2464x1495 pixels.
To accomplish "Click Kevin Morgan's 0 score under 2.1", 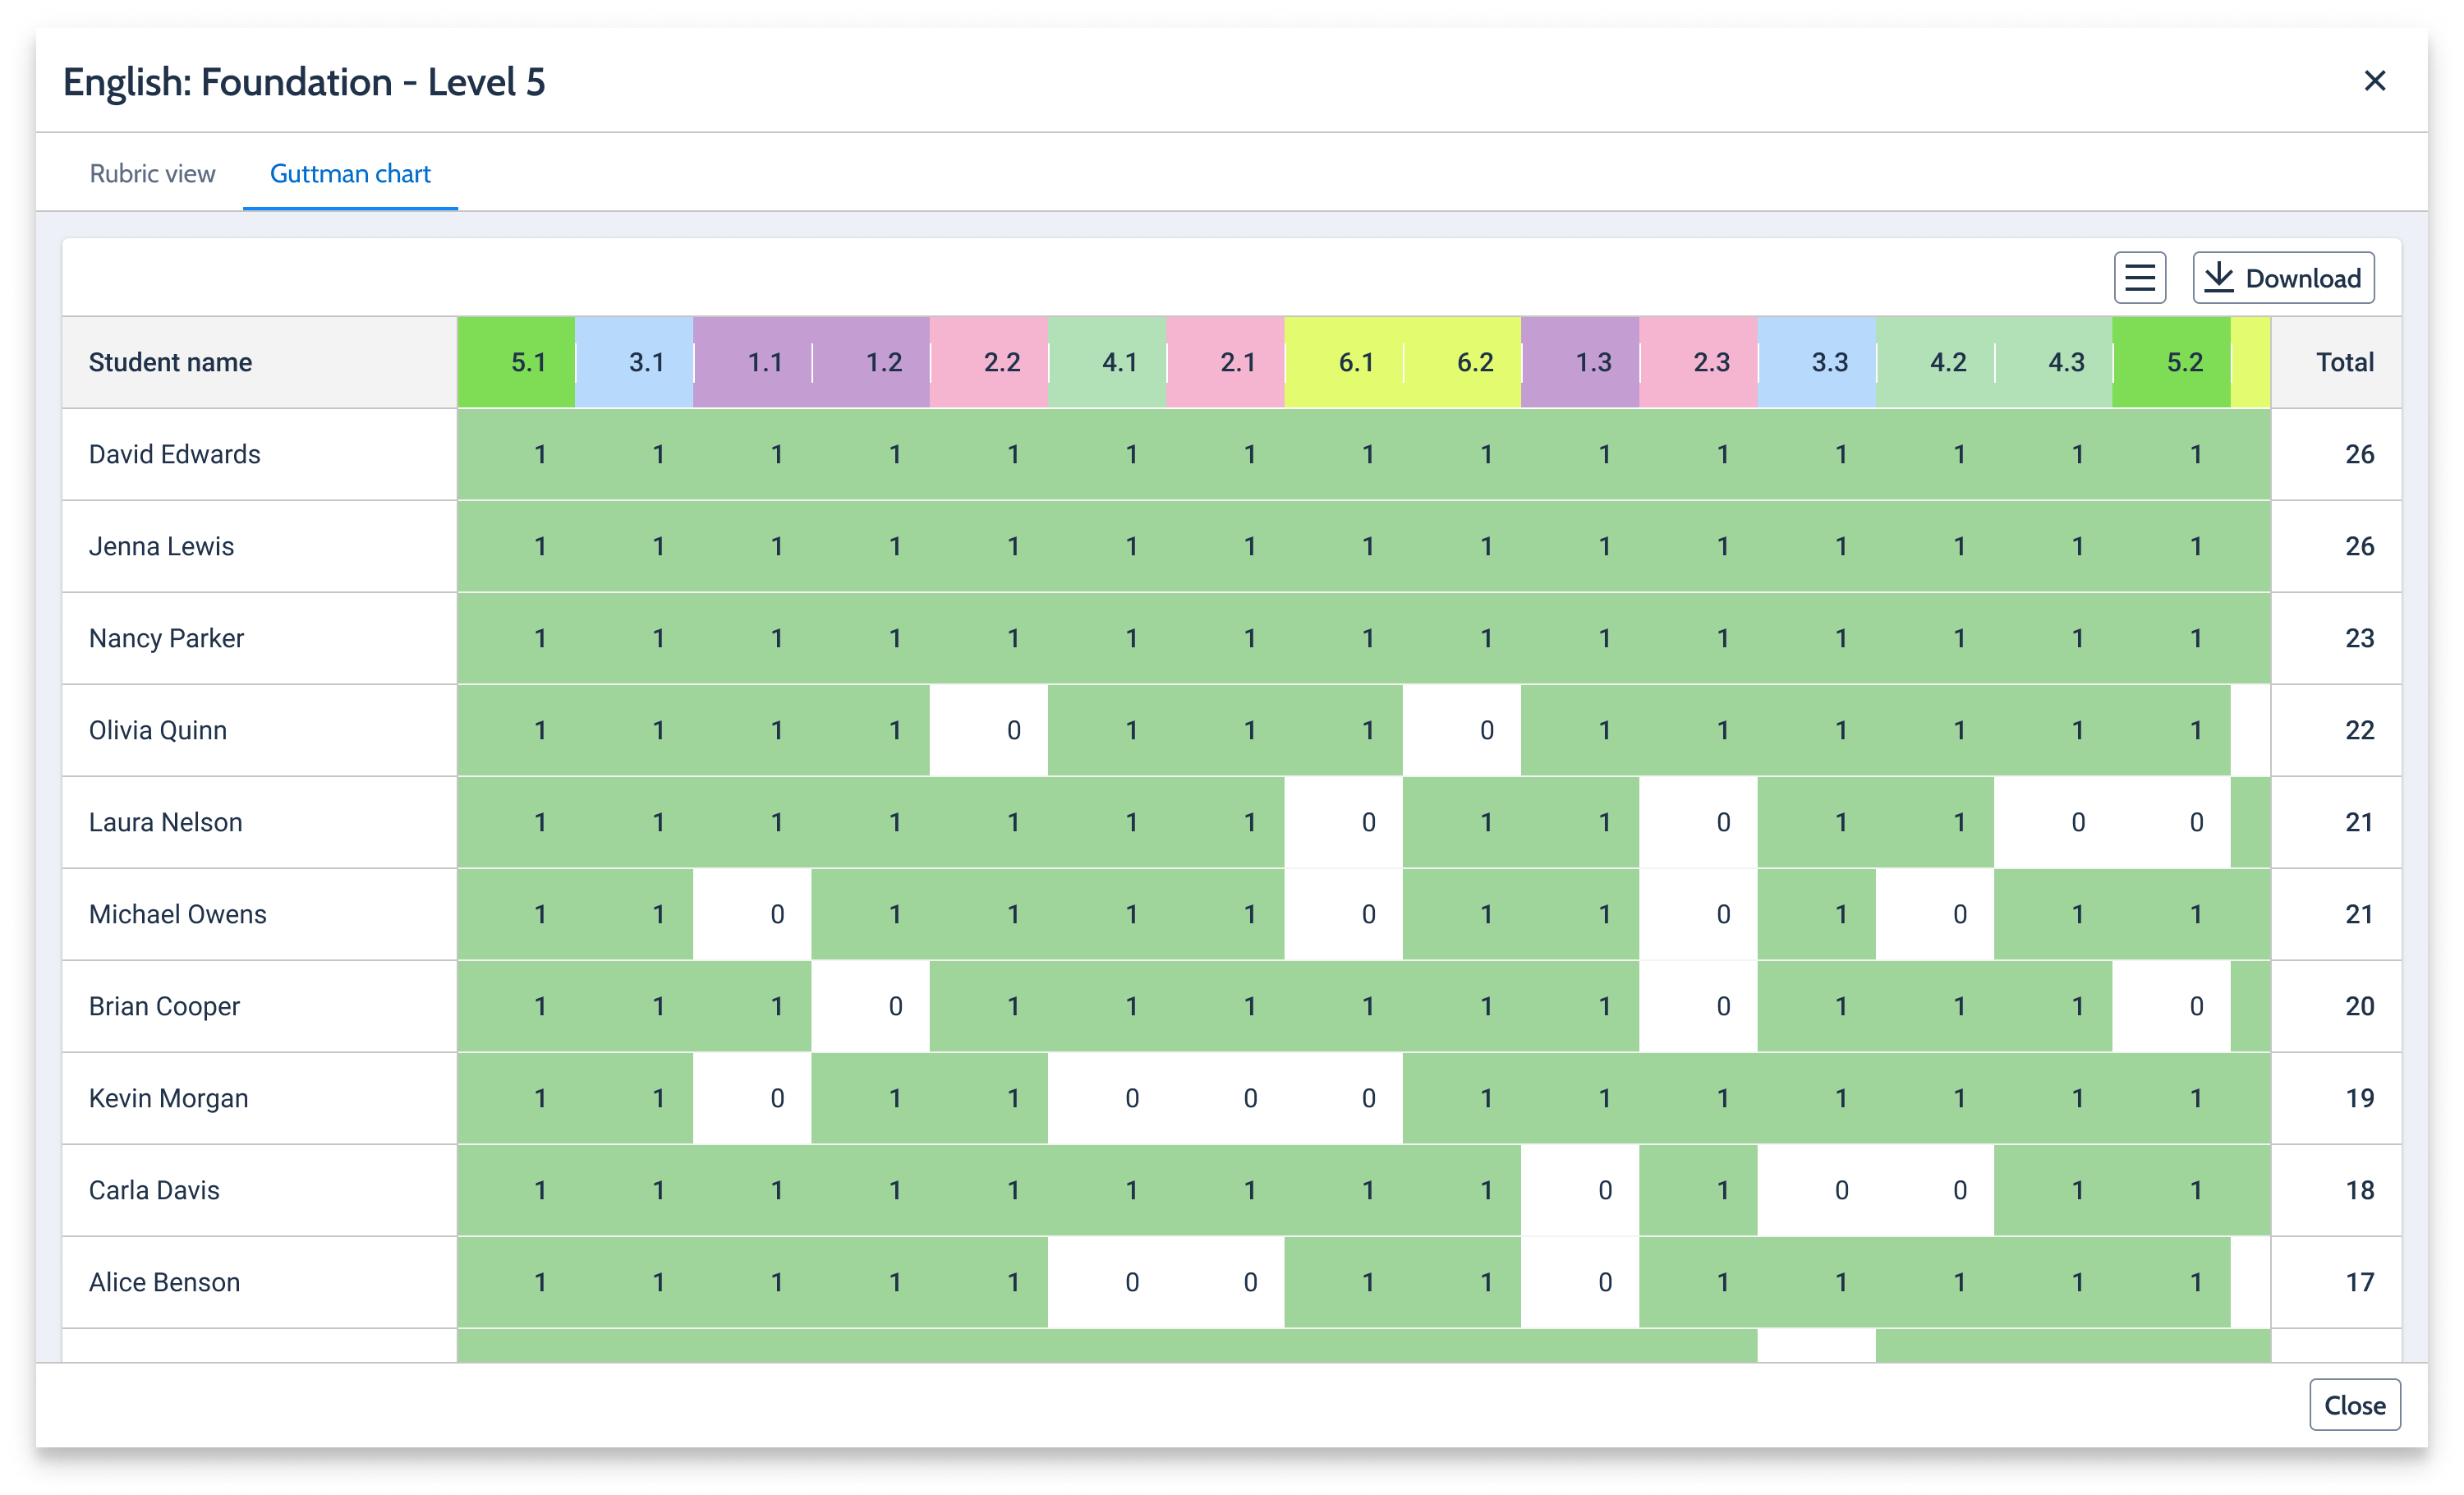I will 1225,1098.
